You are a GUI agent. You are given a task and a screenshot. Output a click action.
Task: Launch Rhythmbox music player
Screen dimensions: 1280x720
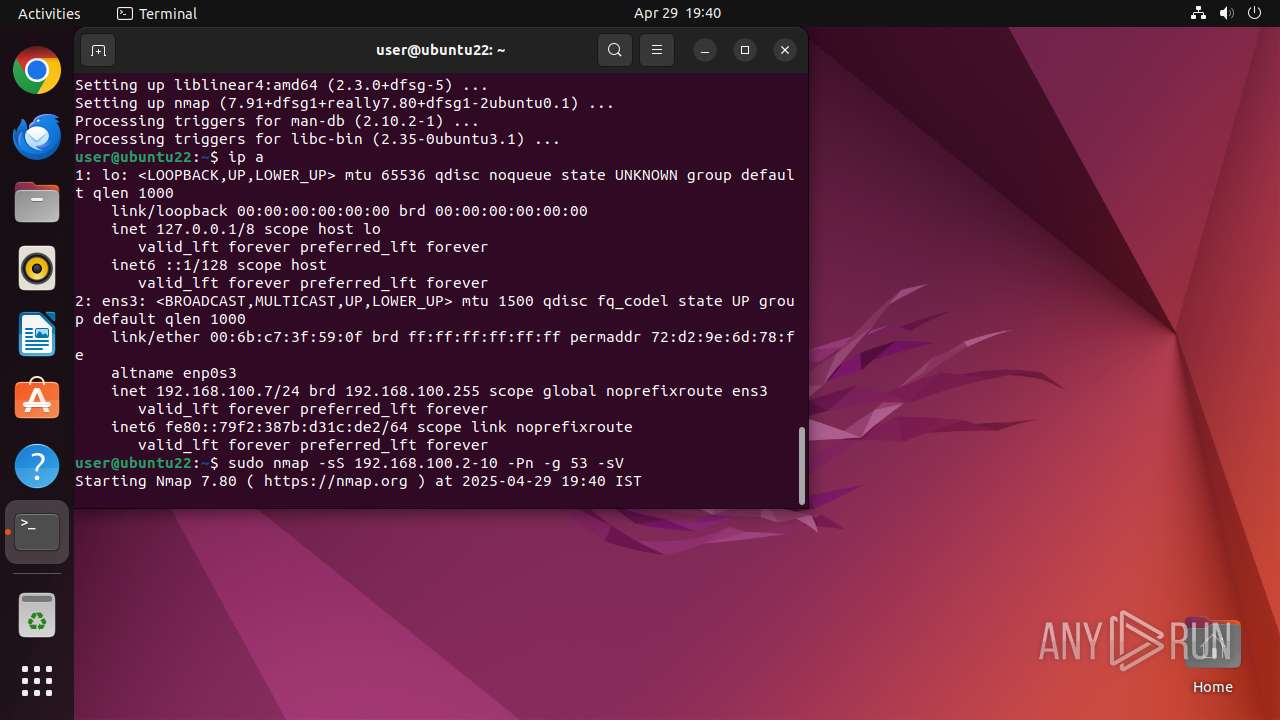[37, 269]
